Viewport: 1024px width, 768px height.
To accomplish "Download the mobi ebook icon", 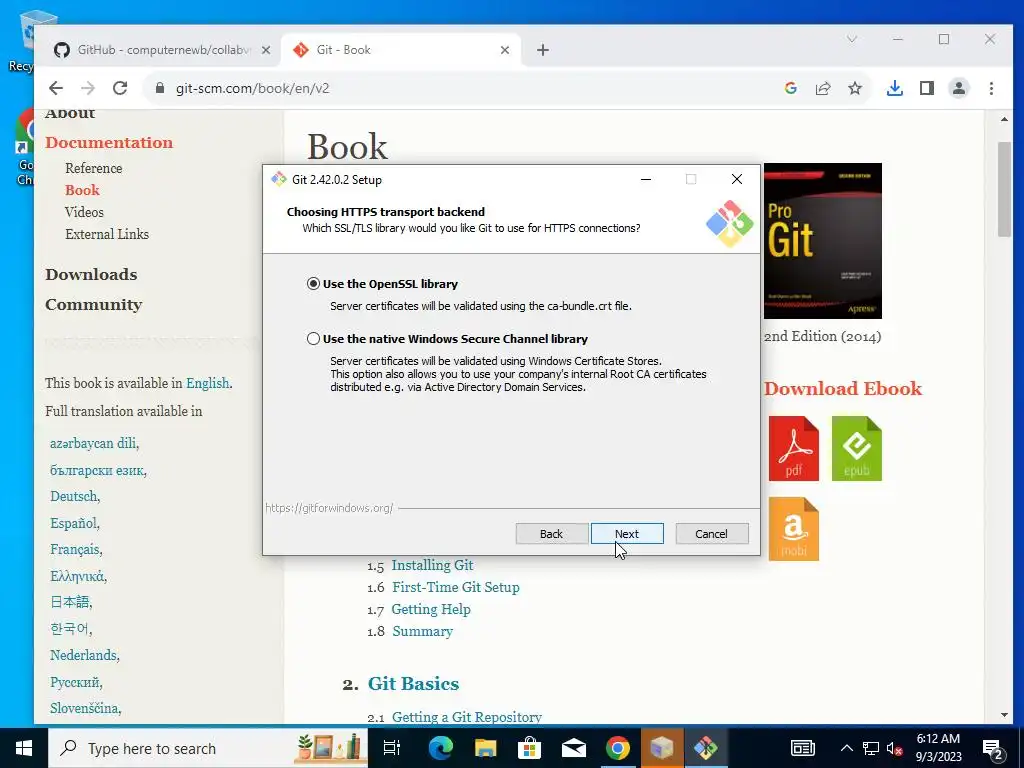I will tap(793, 529).
